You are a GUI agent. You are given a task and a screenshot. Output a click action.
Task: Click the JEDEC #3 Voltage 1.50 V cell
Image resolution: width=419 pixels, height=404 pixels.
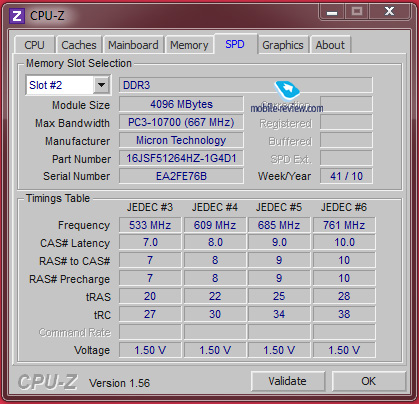[x=150, y=350]
